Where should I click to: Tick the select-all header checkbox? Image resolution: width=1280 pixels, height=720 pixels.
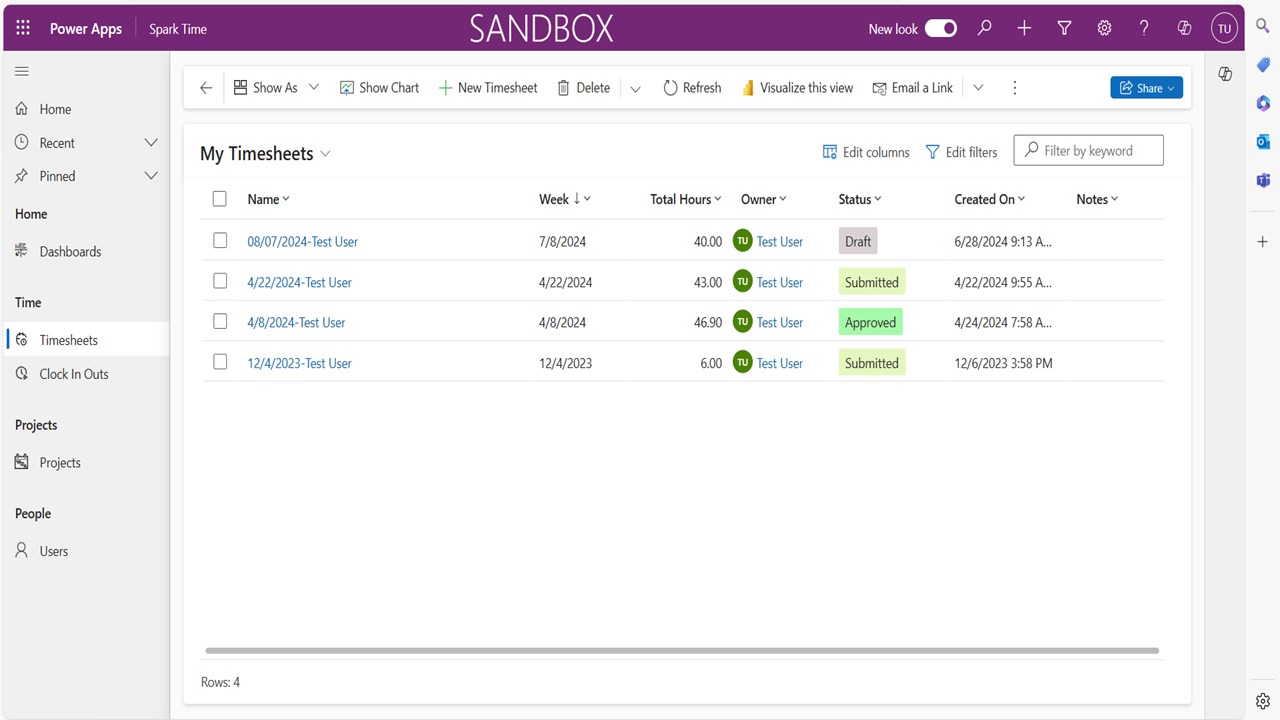tap(220, 199)
